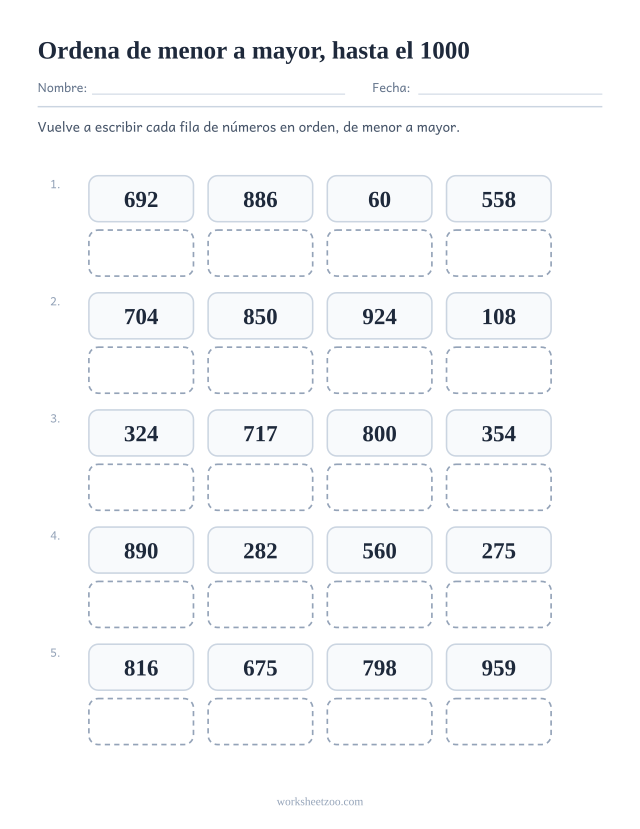The image size is (640, 829).
Task: Open the worksheetzoo.com footer link
Action: 320,802
